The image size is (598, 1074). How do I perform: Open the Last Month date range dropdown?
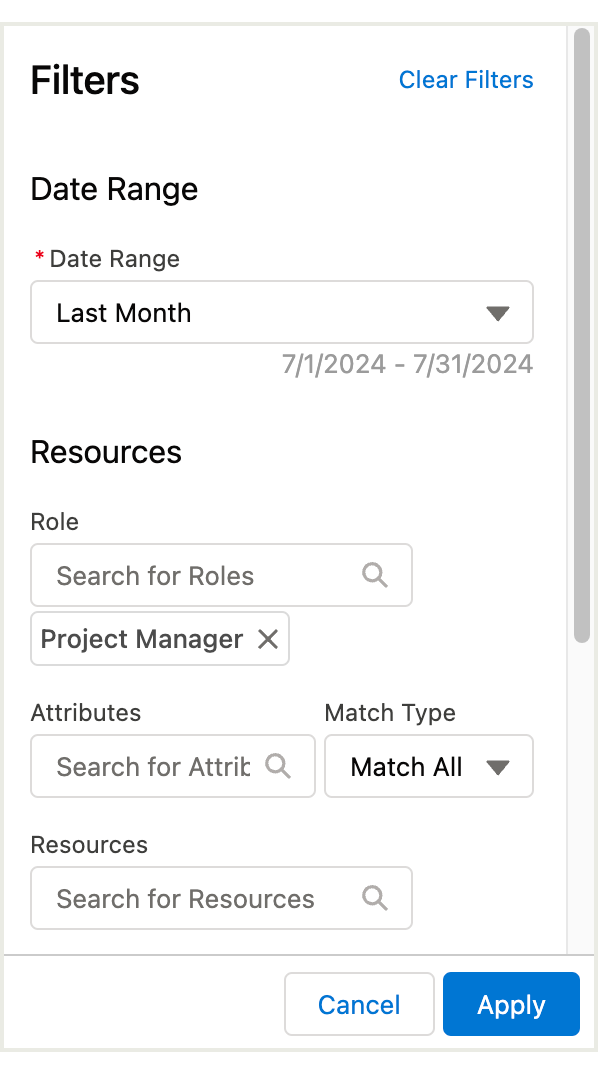click(282, 312)
